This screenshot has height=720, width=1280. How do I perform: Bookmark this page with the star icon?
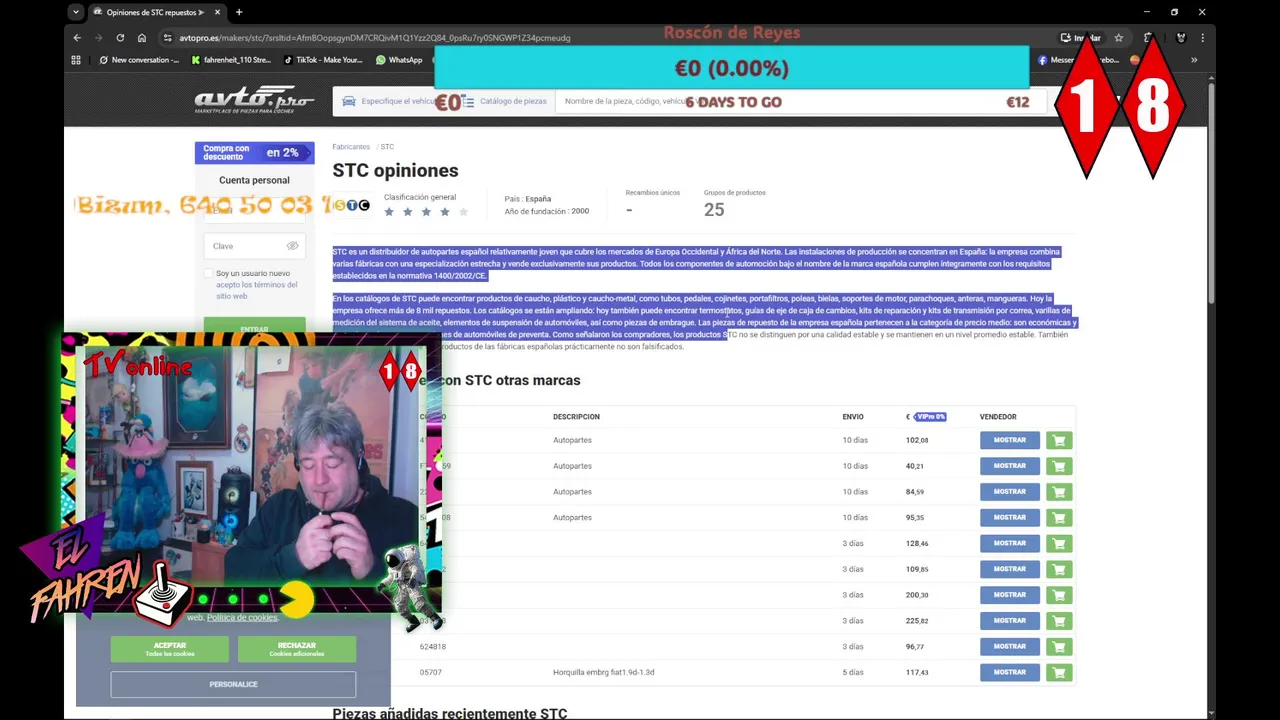1119,38
